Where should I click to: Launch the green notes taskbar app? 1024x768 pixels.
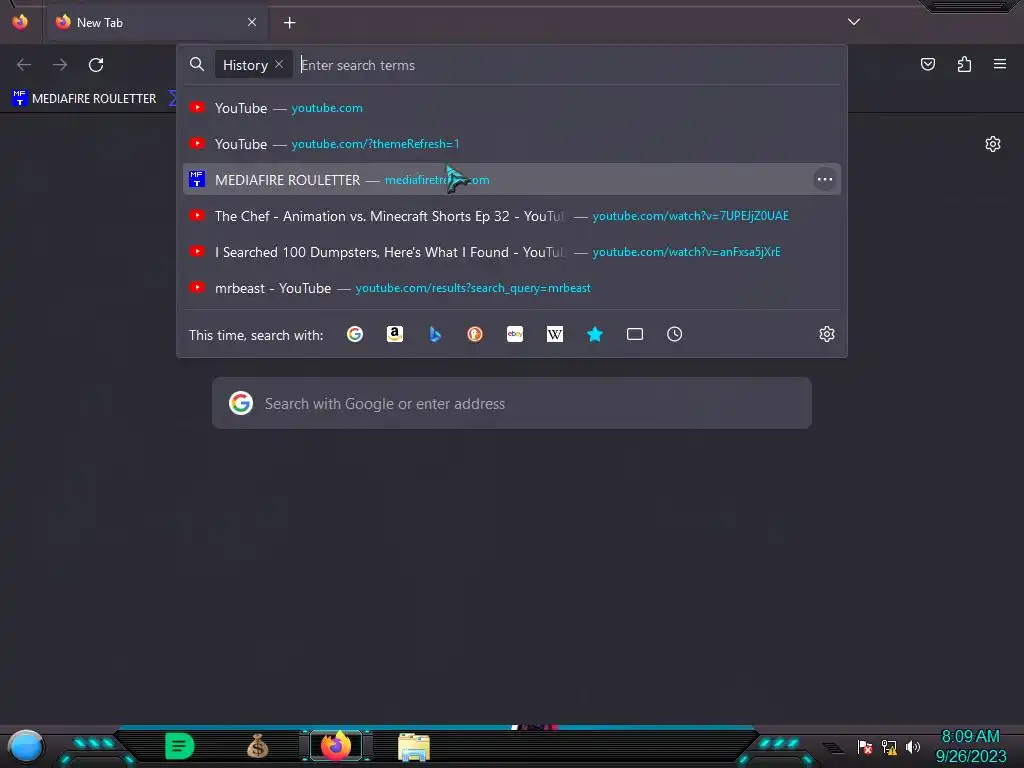180,746
